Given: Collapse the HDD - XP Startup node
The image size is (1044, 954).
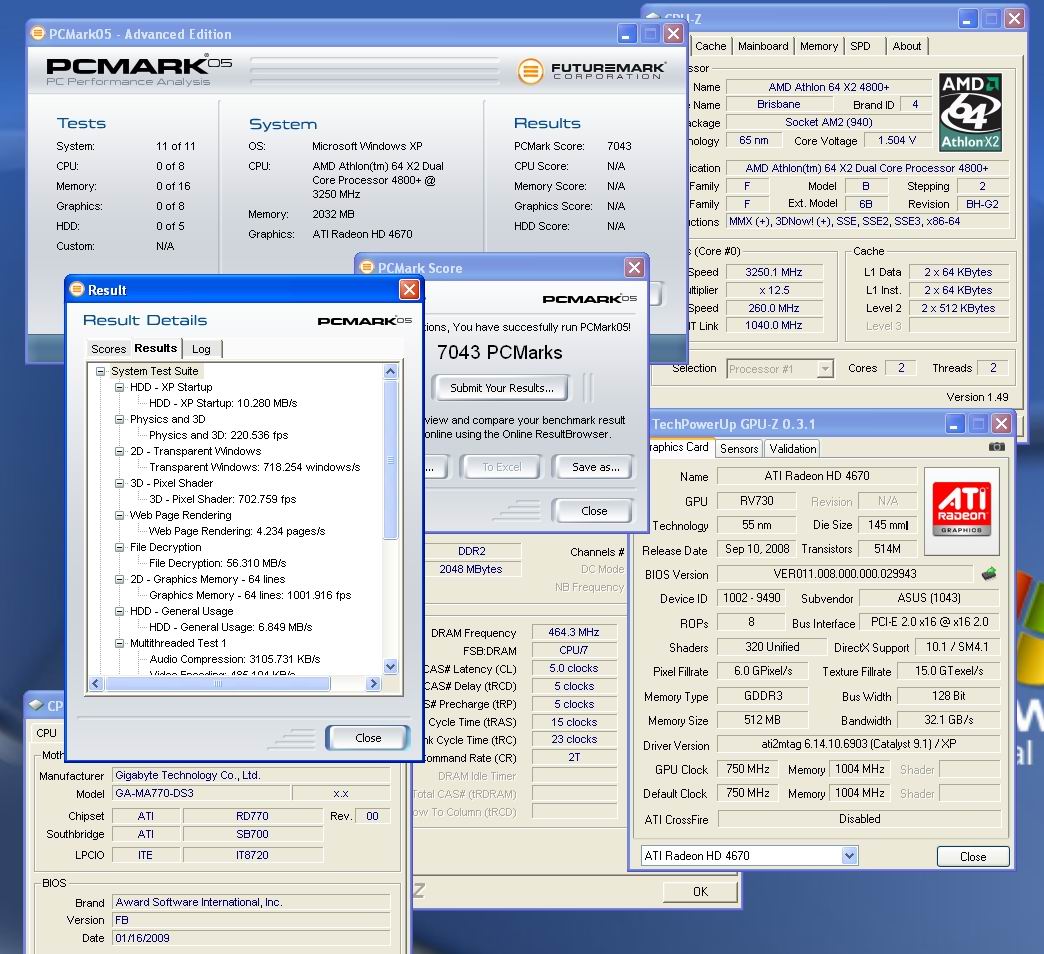Looking at the screenshot, I should pos(119,387).
